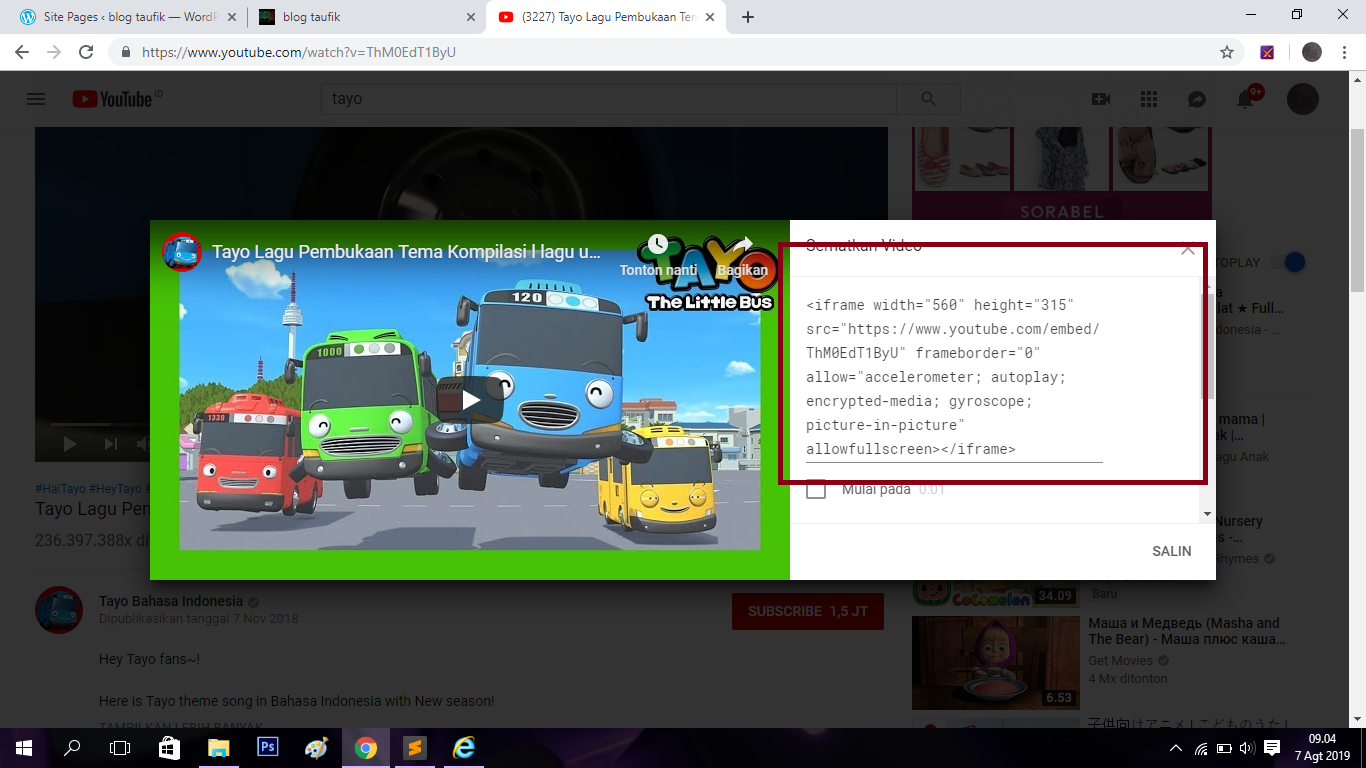Enable the Mulai pada checkbox
Image resolution: width=1366 pixels, height=768 pixels.
816,490
